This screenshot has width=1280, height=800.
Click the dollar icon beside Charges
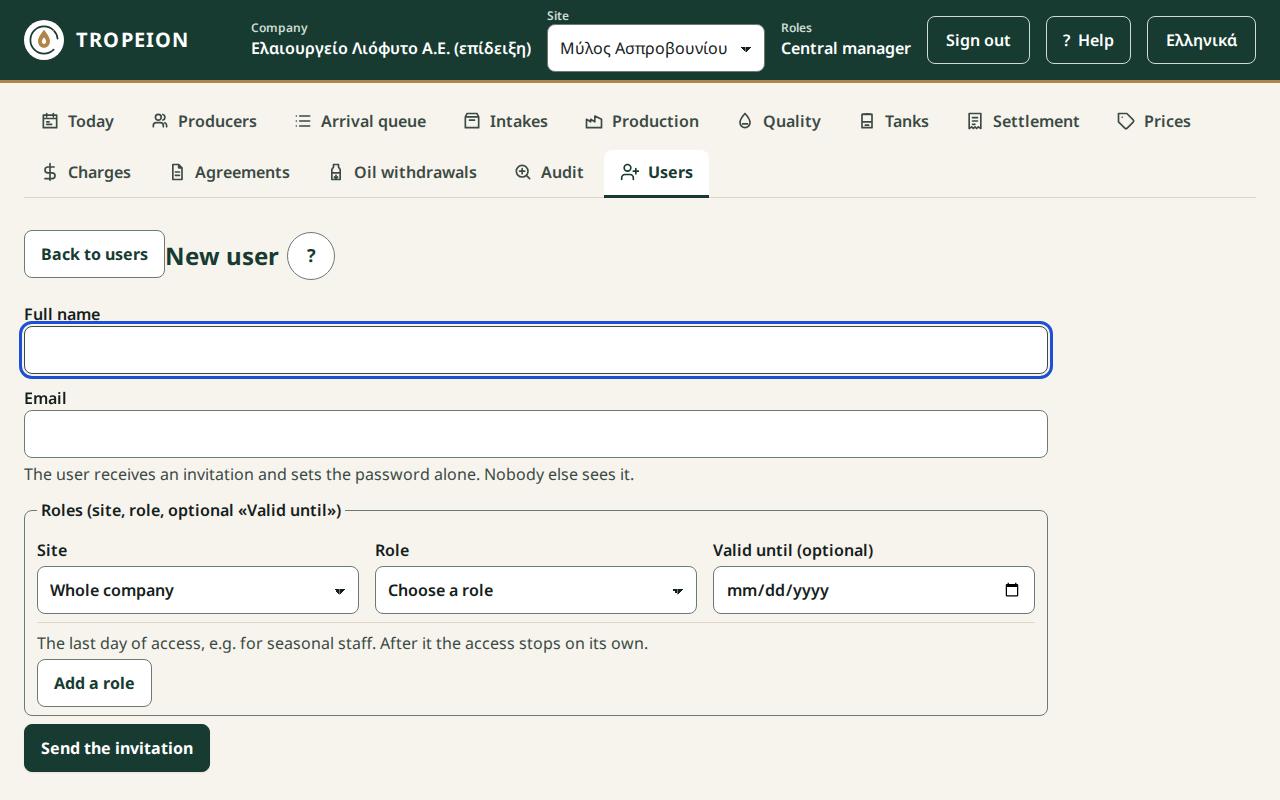pyautogui.click(x=50, y=172)
